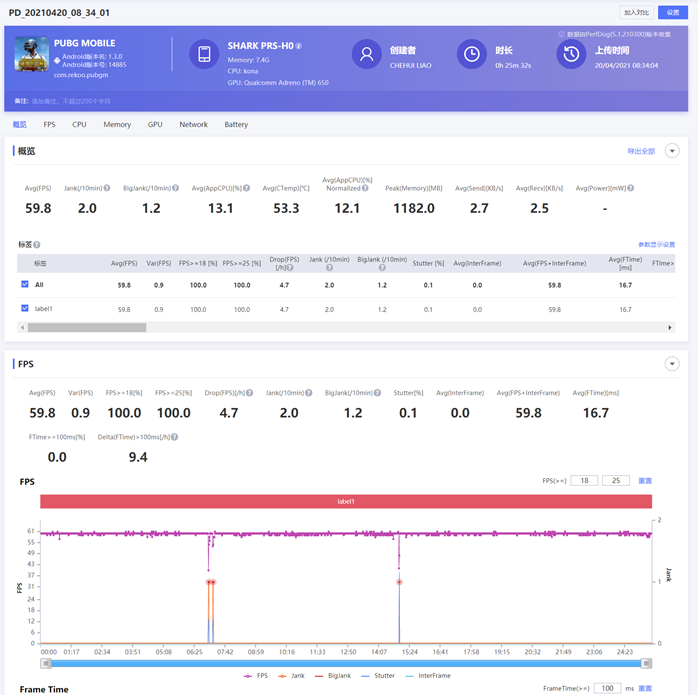This screenshot has height=695, width=698.
Task: Click info icon beside SHARK PRS-H0
Action: click(299, 46)
